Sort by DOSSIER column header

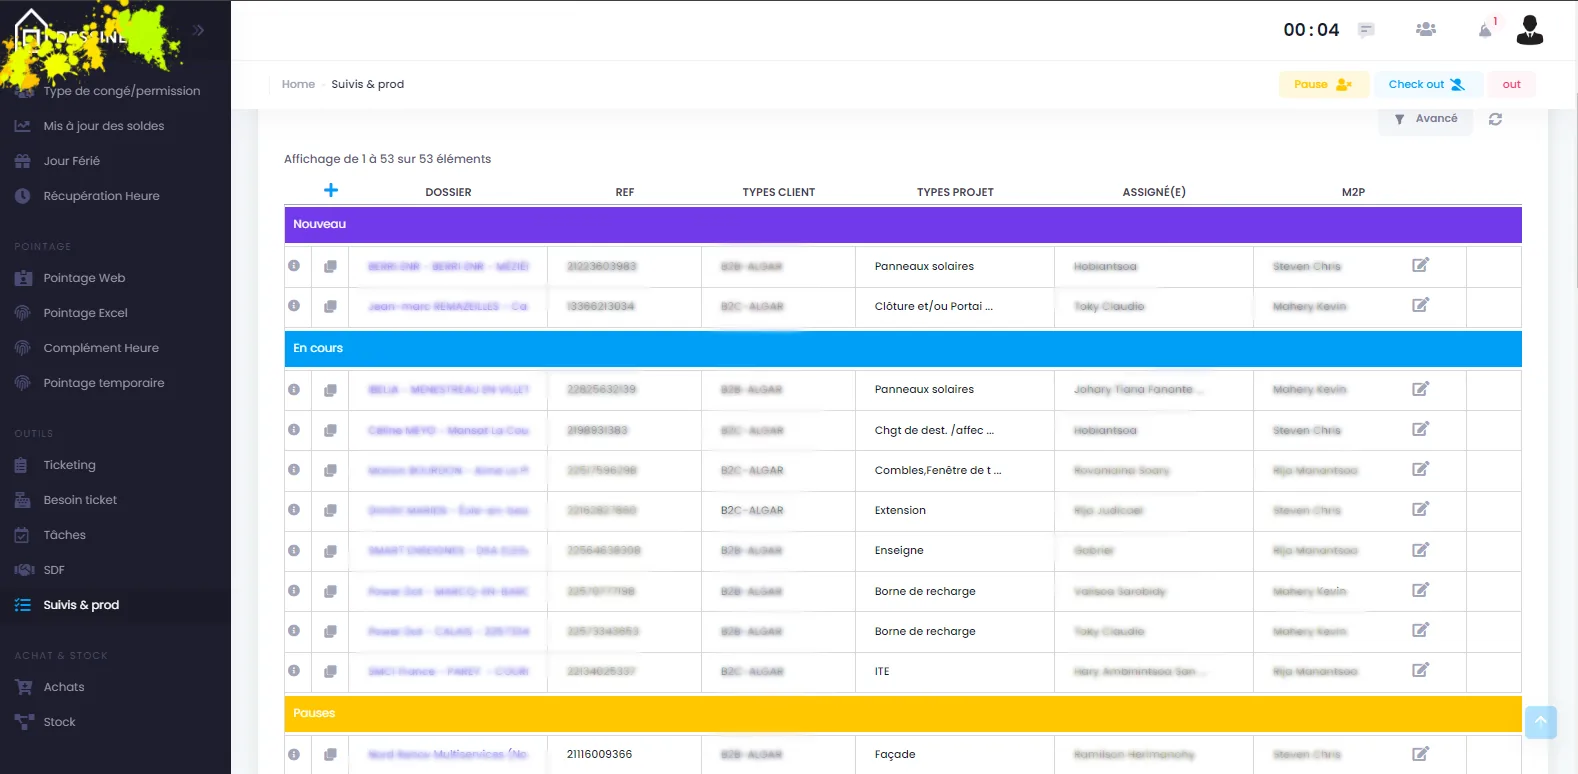point(448,192)
